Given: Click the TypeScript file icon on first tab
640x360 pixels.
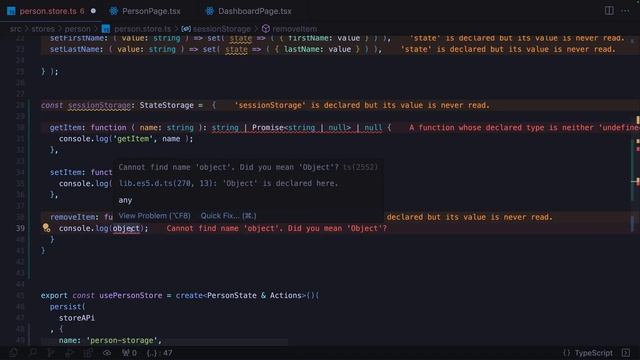Looking at the screenshot, I should point(11,11).
